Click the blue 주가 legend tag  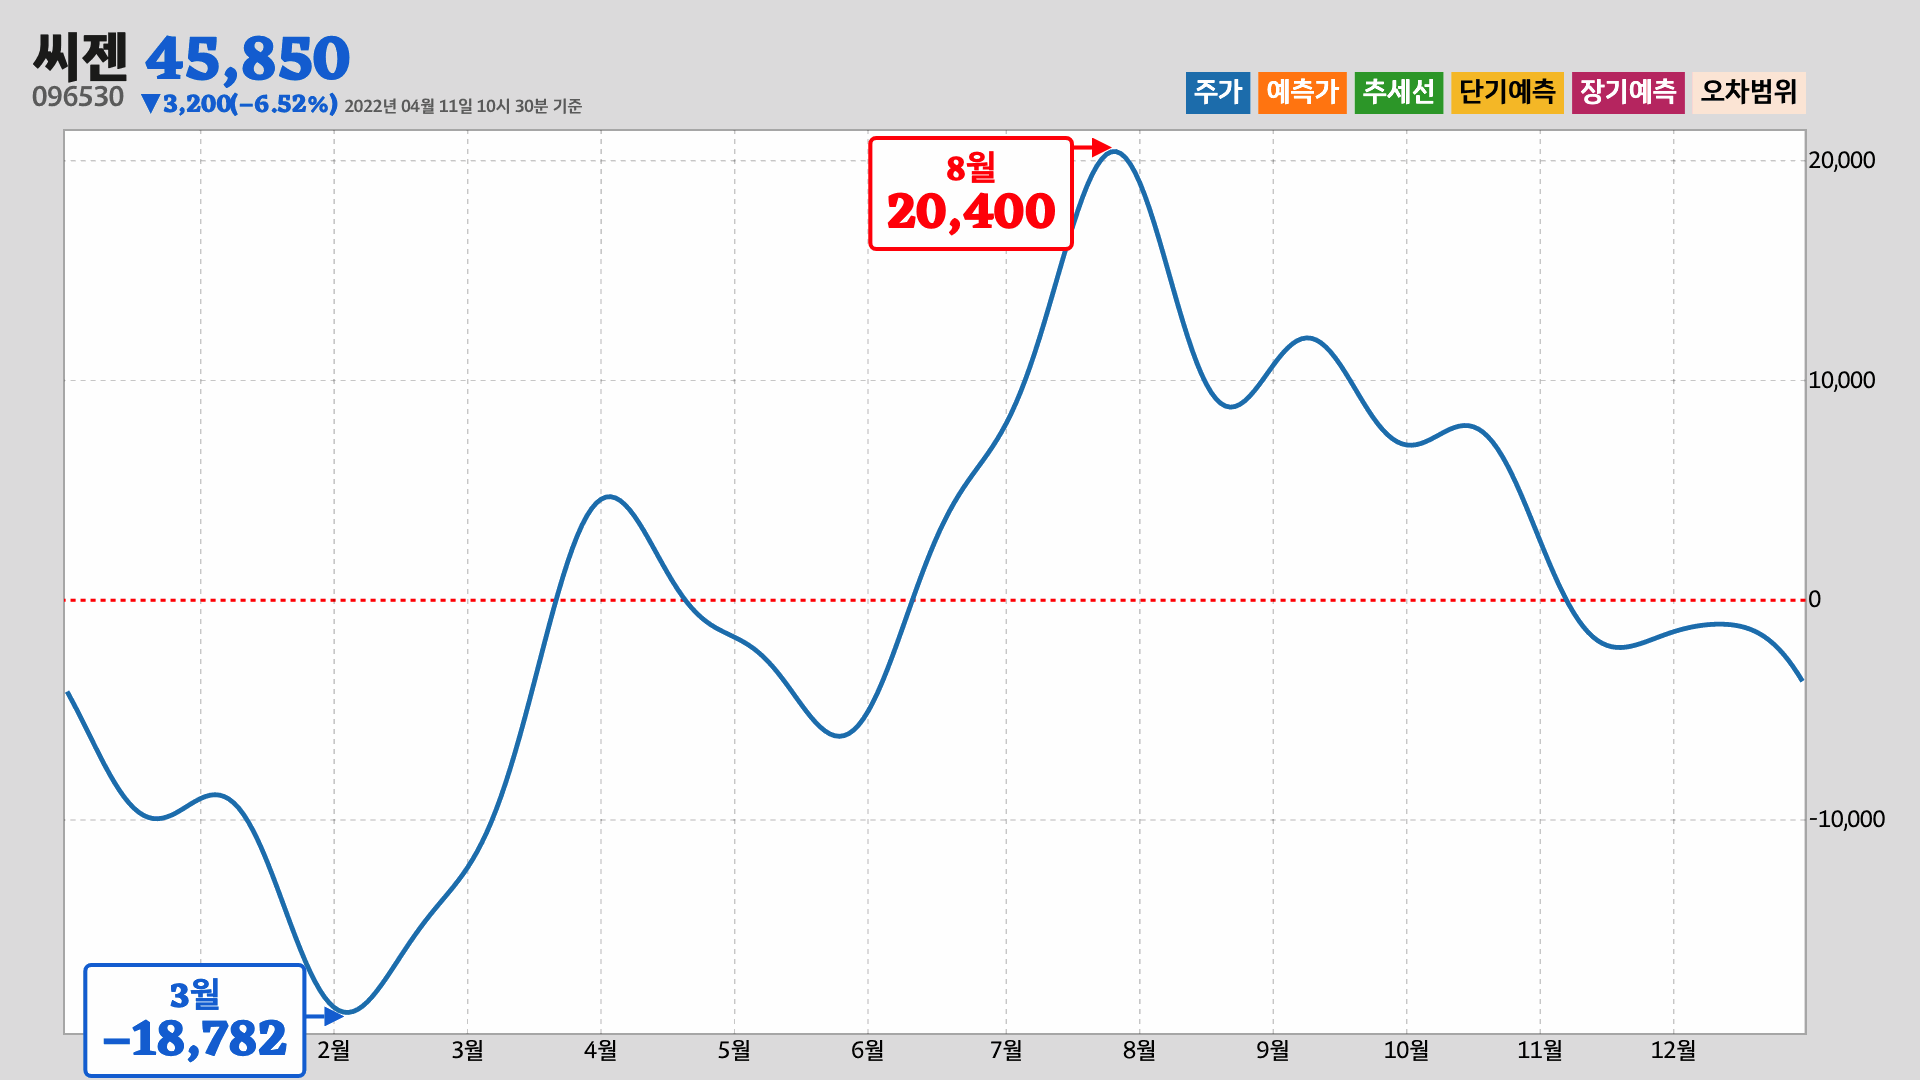click(x=1217, y=93)
